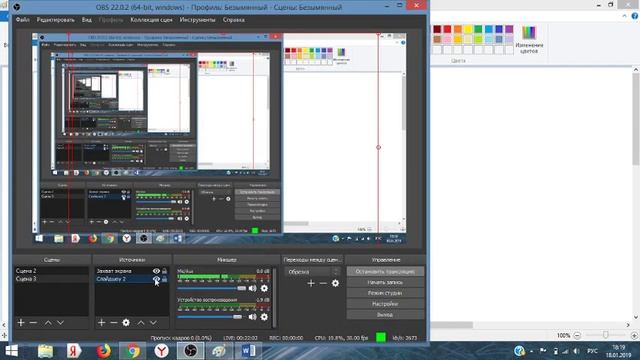The width and height of the screenshot is (640, 360).
Task: Click the Выход button
Action: click(385, 315)
